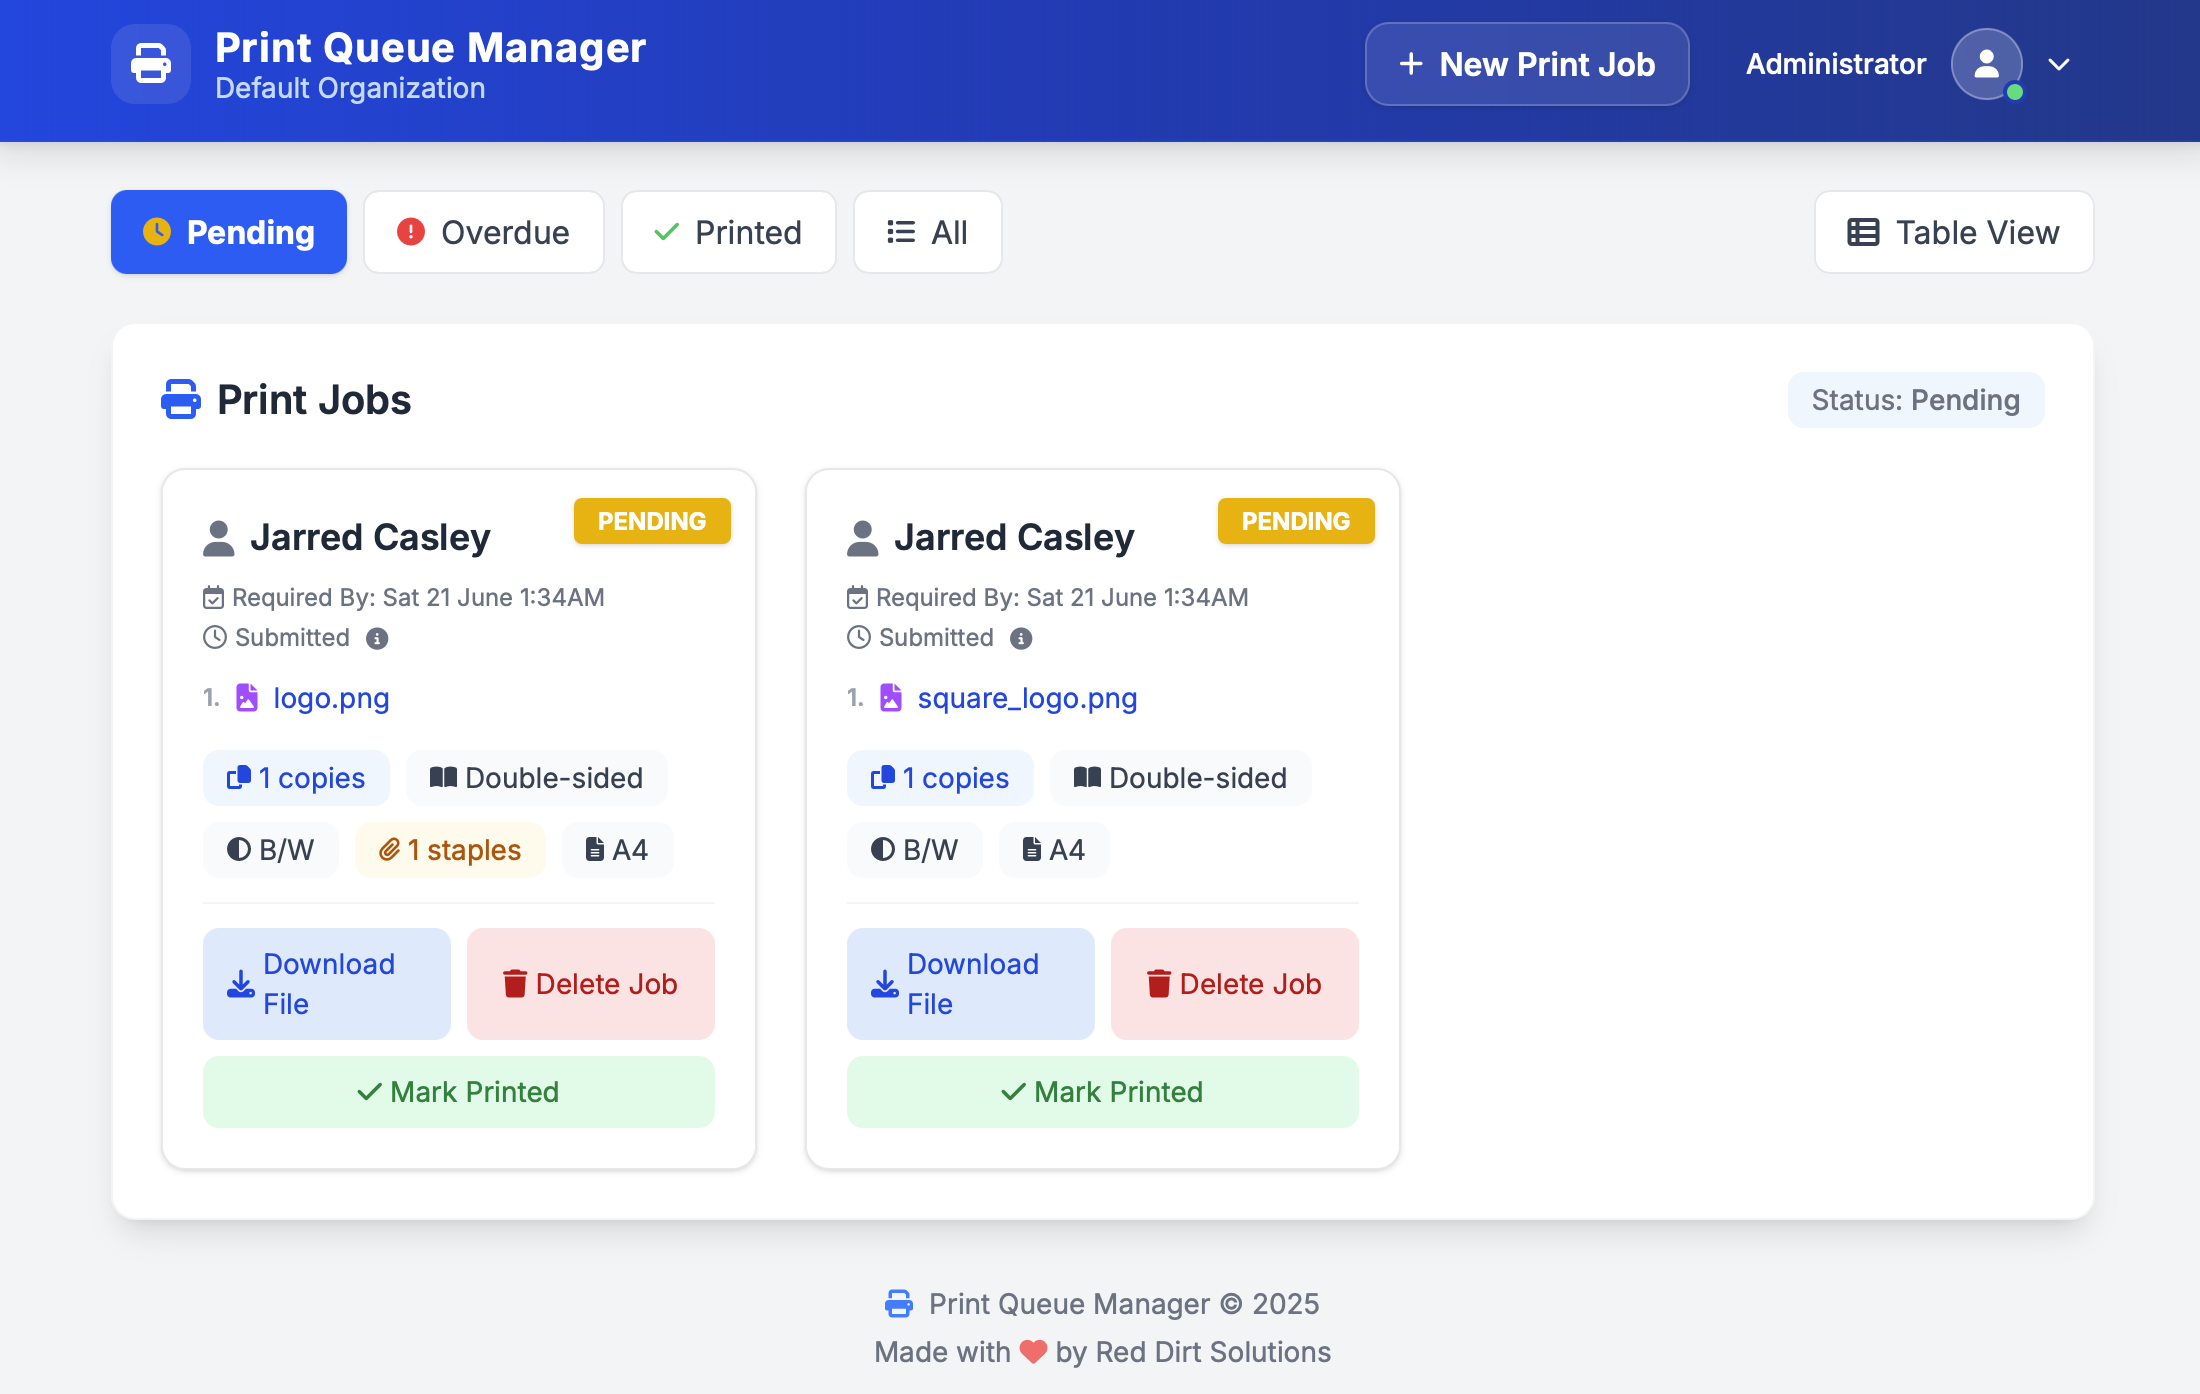Mark the square_logo.png job as printed
This screenshot has width=2200, height=1394.
click(x=1103, y=1092)
